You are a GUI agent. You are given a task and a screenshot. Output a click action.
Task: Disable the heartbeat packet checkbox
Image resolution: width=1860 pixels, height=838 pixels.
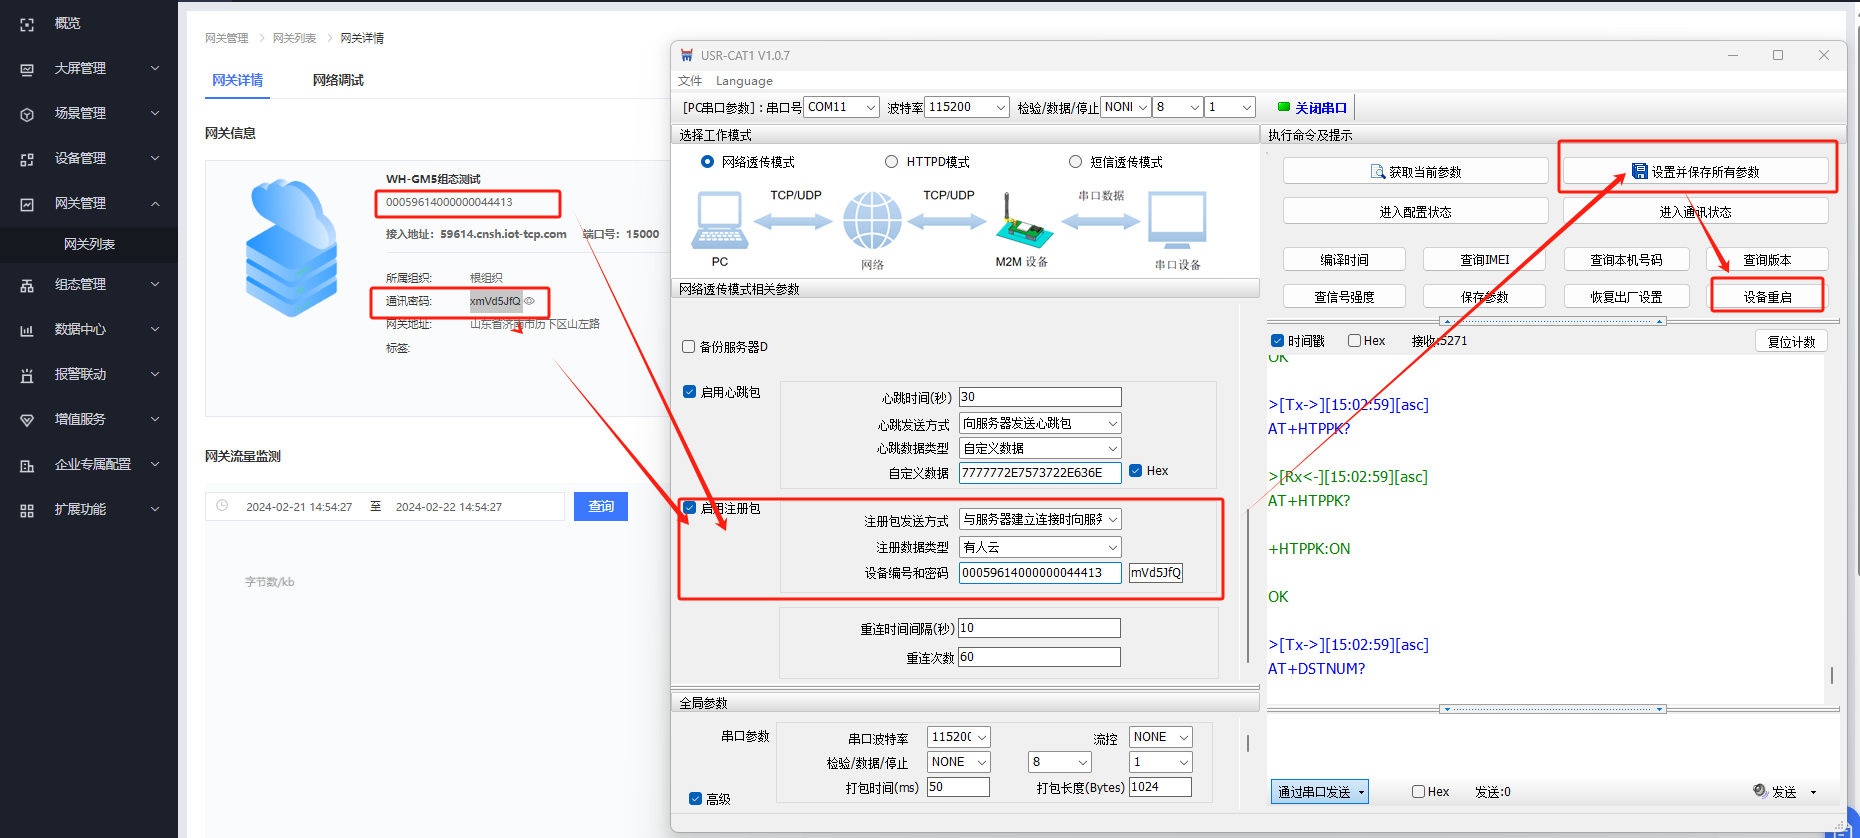(689, 392)
